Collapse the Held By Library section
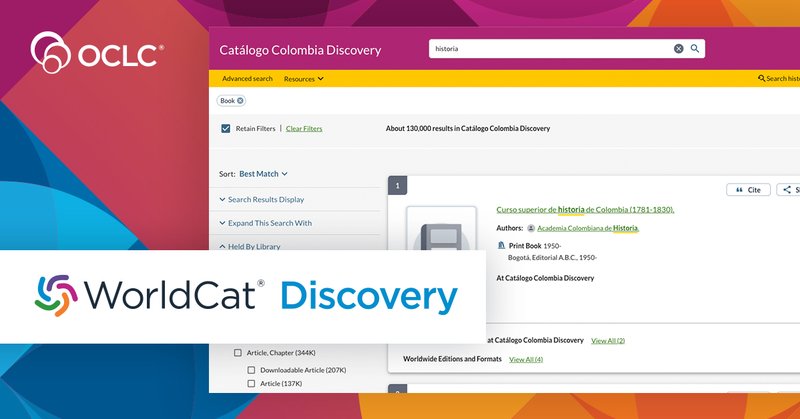The width and height of the screenshot is (800, 419). (x=250, y=247)
